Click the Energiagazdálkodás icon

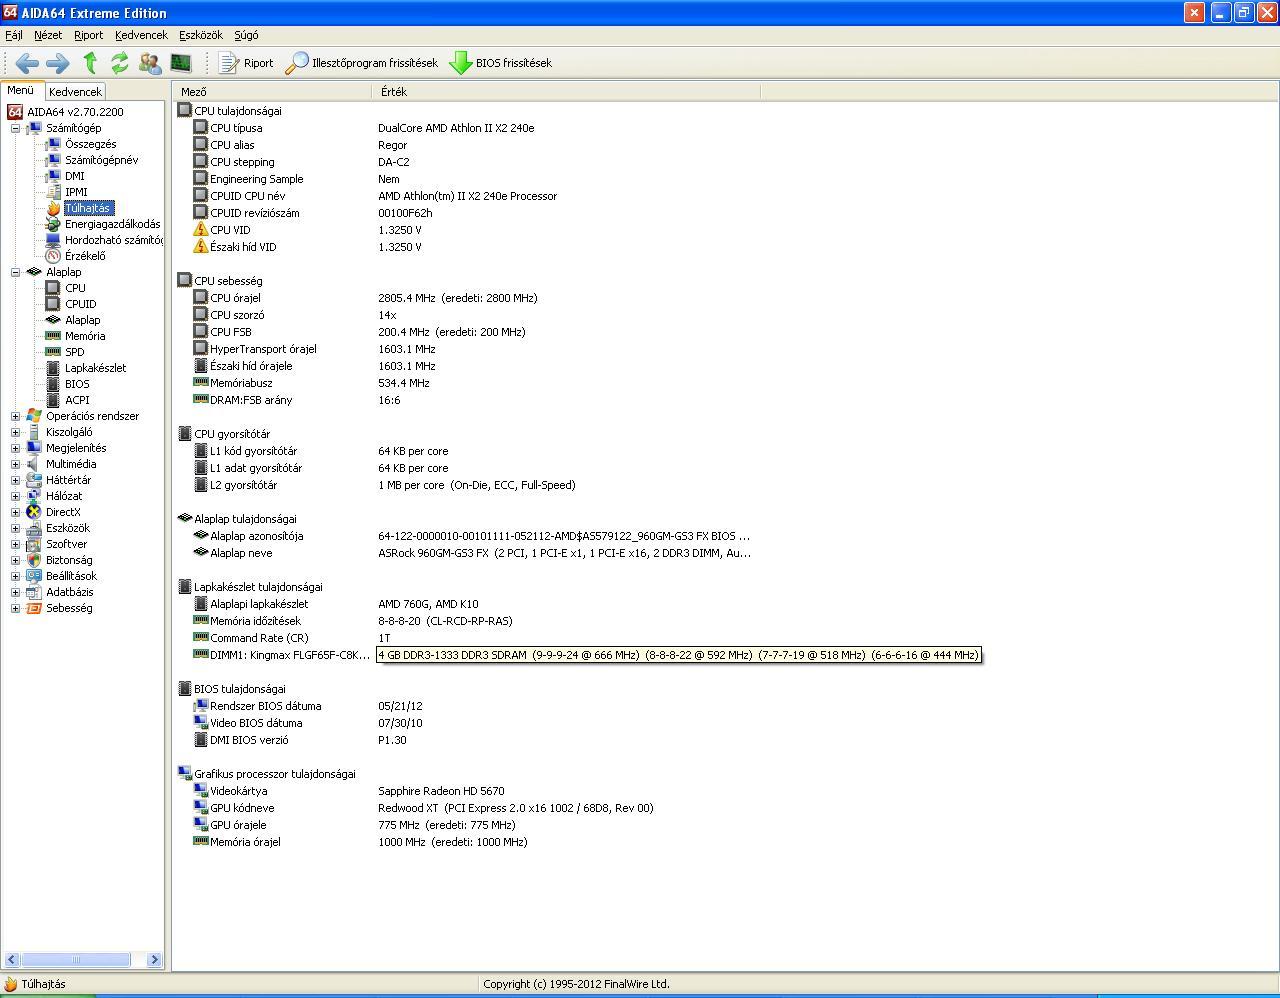(53, 224)
